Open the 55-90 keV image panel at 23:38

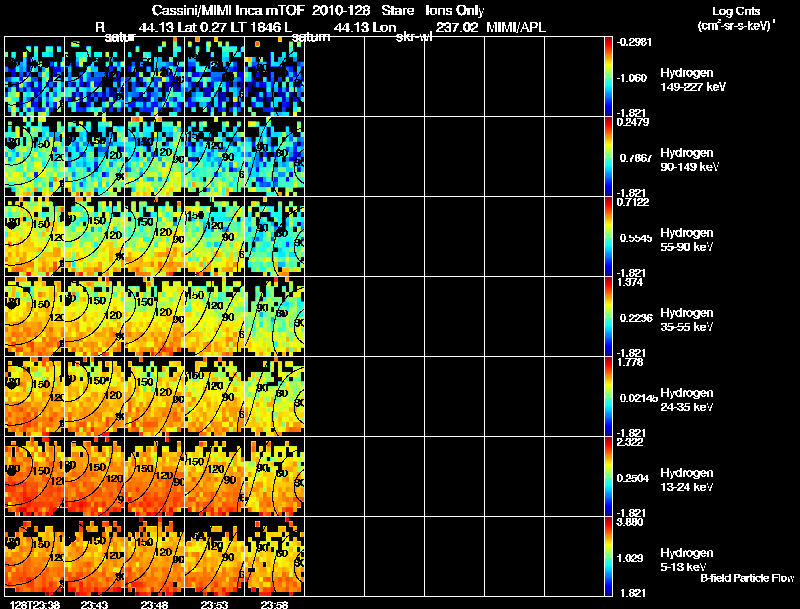tap(35, 236)
